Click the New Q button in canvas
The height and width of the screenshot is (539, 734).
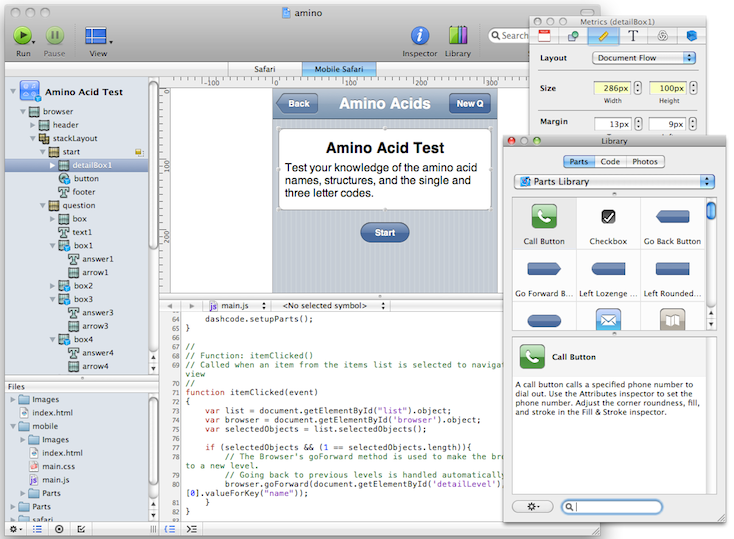tap(470, 103)
